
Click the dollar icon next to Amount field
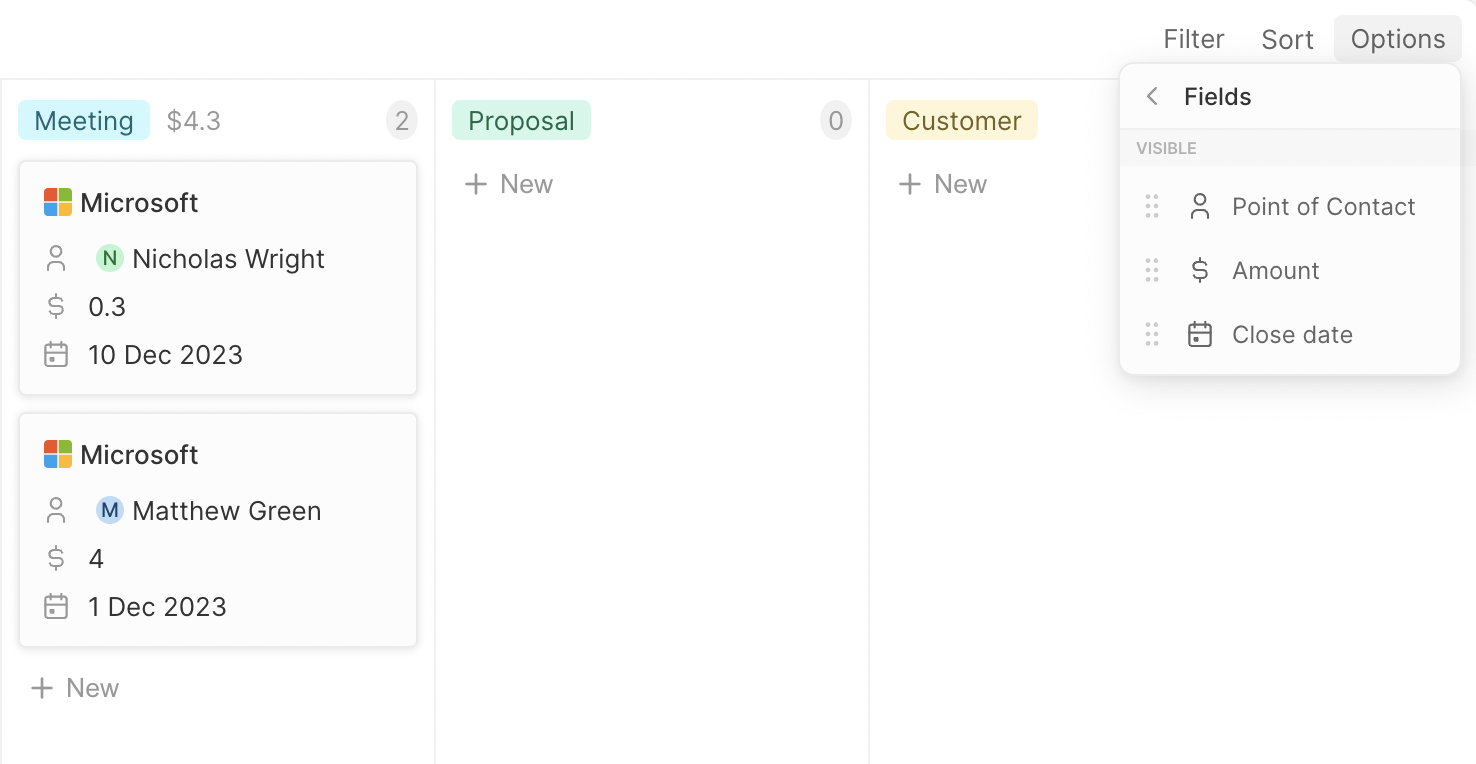(x=1200, y=271)
